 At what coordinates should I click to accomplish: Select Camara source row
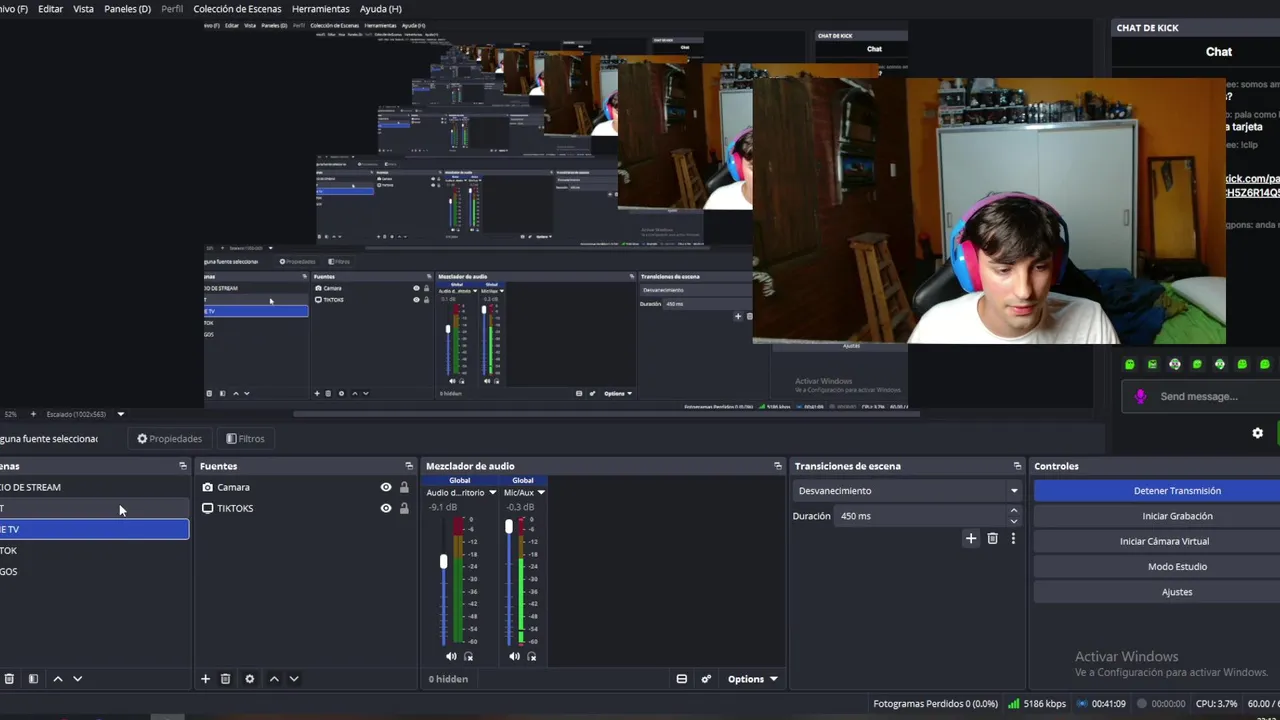pyautogui.click(x=304, y=487)
